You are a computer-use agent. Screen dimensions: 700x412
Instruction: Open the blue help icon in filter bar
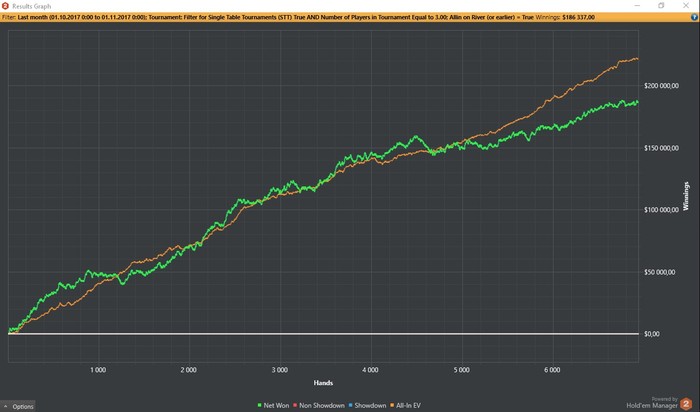(x=694, y=17)
